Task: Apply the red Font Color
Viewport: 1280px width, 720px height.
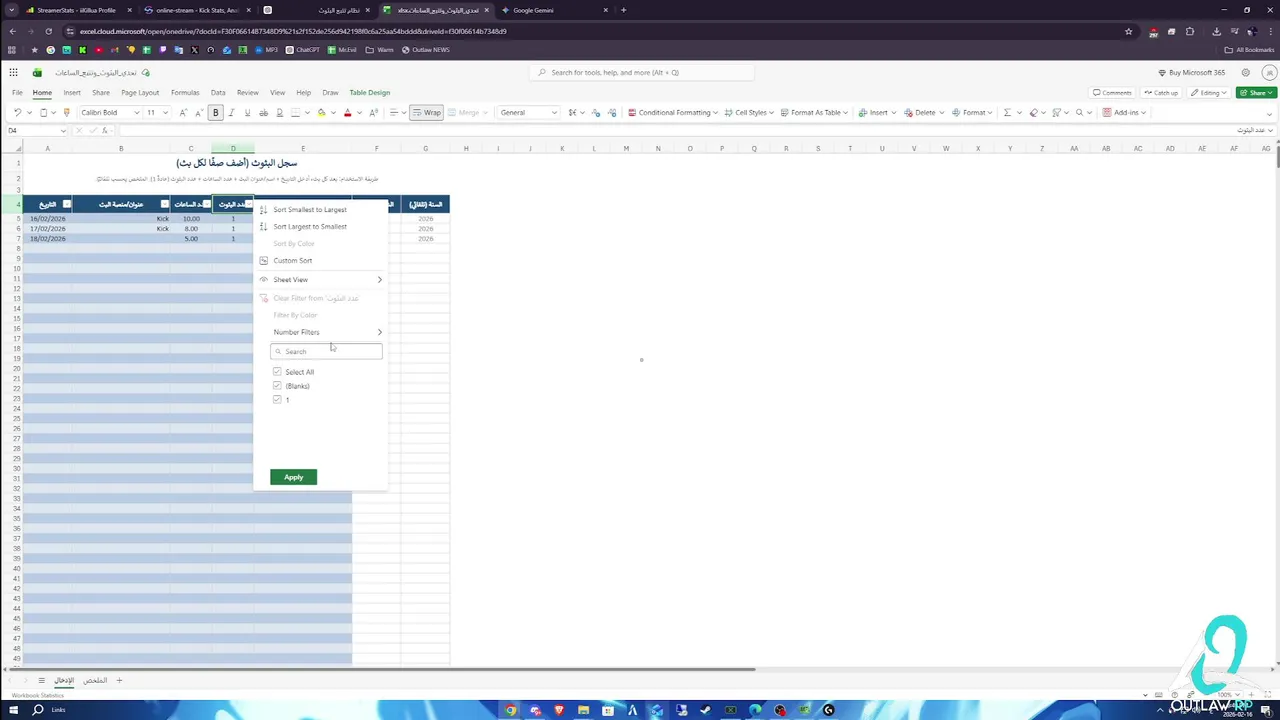Action: pyautogui.click(x=347, y=112)
